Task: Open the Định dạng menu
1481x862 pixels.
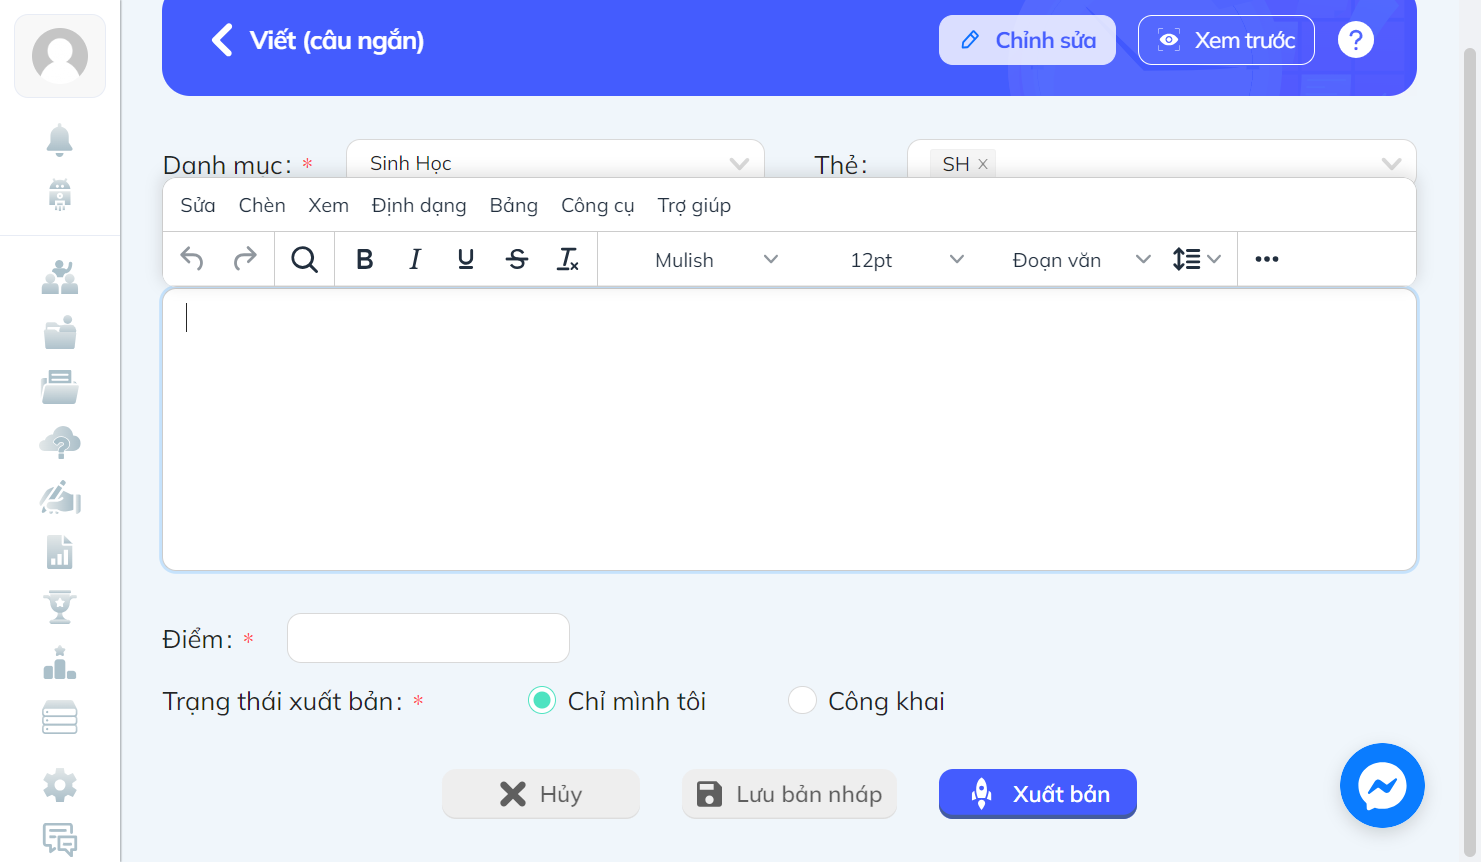Action: (x=419, y=205)
